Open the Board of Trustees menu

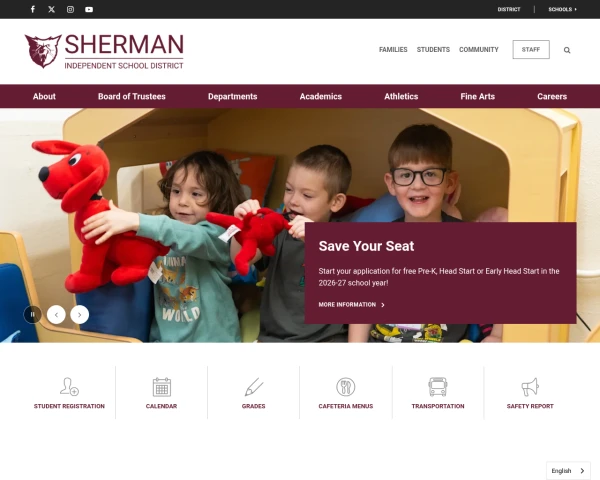coord(132,96)
